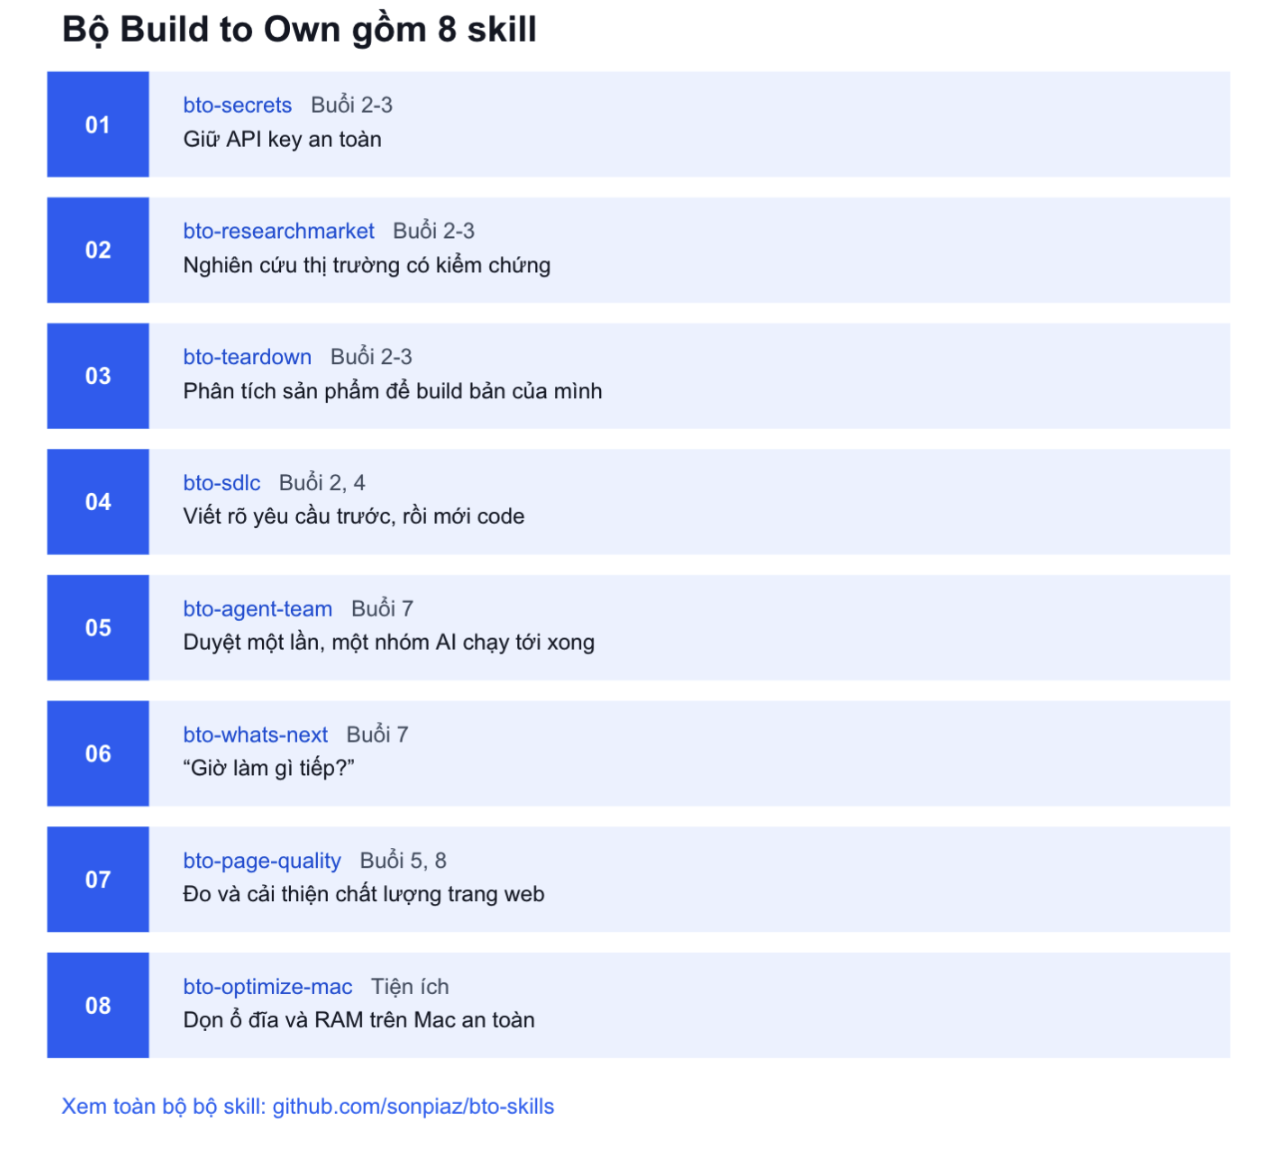1268x1158 pixels.
Task: Click the quote 'Giờ làm gì tiếp?'
Action: [x=269, y=768]
